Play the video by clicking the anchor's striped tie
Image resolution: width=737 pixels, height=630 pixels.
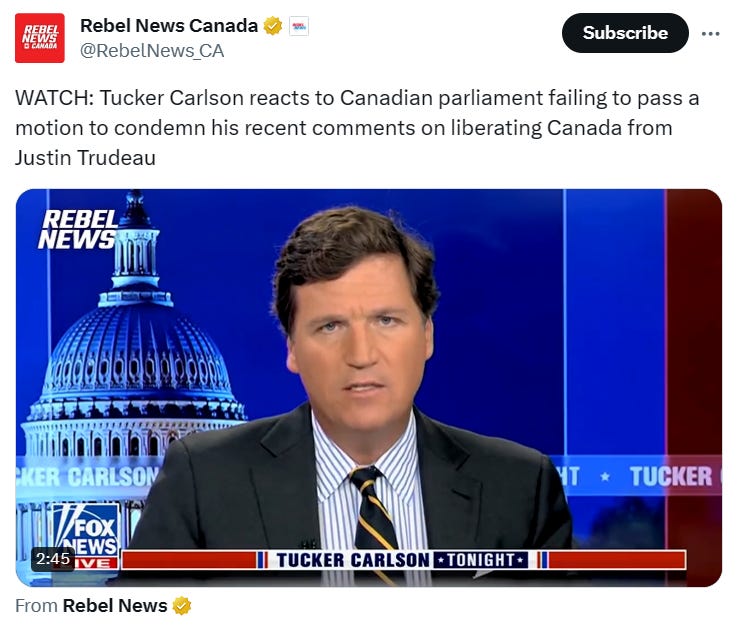374,510
